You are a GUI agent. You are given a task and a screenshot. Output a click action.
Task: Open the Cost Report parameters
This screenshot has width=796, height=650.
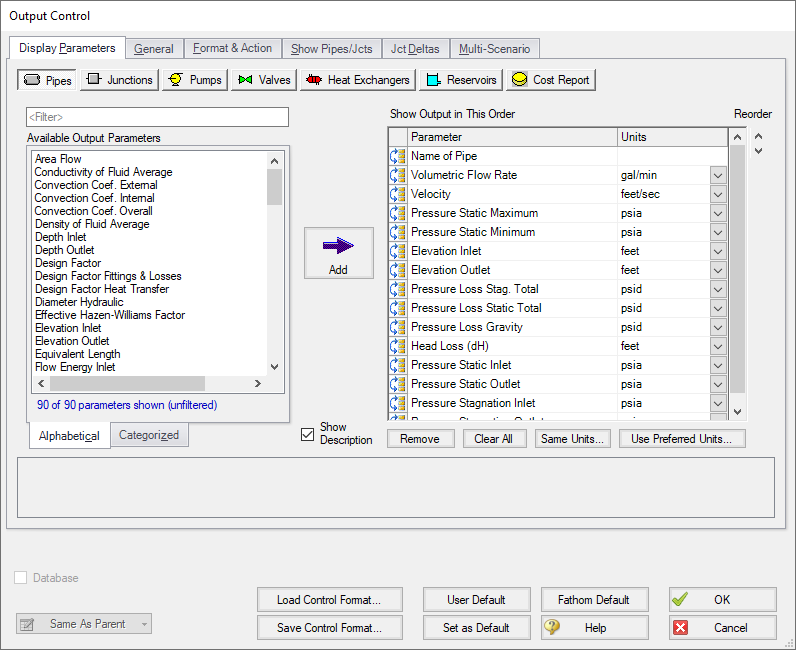(x=551, y=80)
